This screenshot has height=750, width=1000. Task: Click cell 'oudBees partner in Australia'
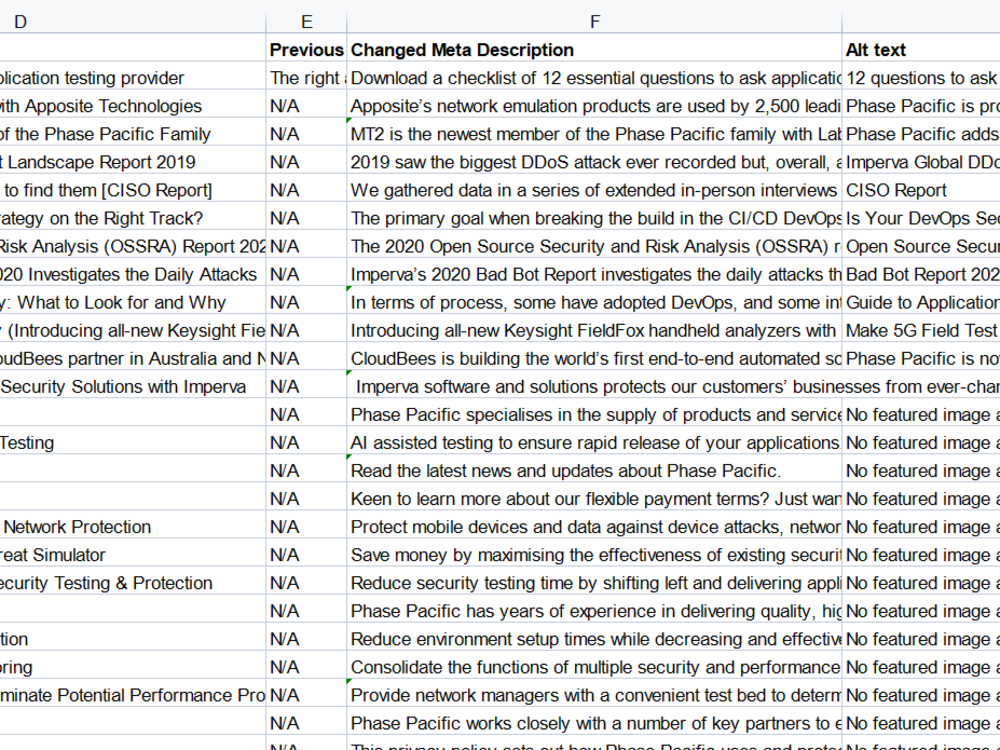point(133,358)
